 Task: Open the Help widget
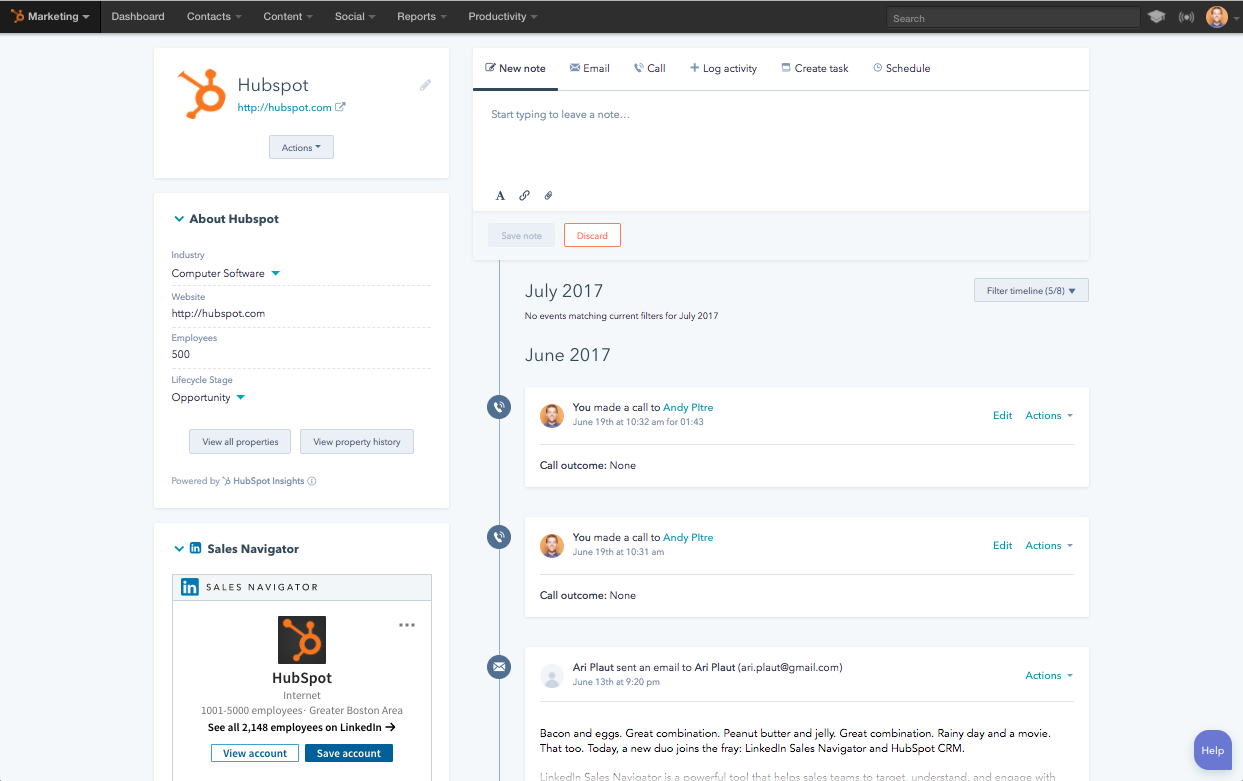click(x=1212, y=750)
